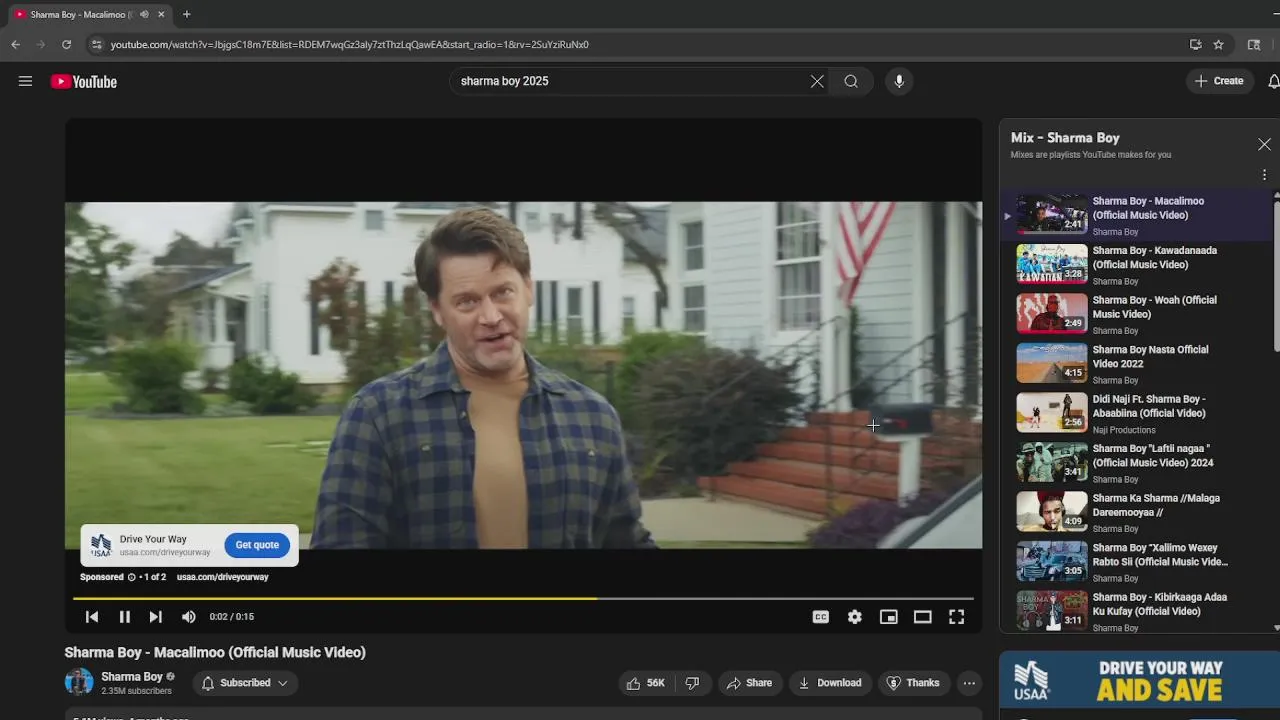Image resolution: width=1280 pixels, height=720 pixels.
Task: Play Sharma Boy - Kawadanaada from Mix
Action: (1137, 264)
